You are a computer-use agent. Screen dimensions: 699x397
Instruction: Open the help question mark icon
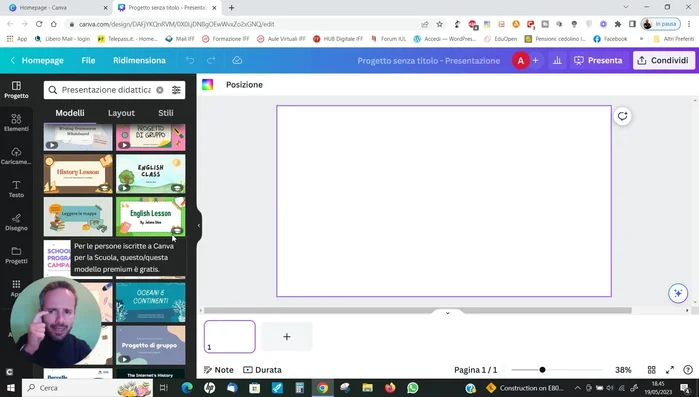click(x=688, y=370)
